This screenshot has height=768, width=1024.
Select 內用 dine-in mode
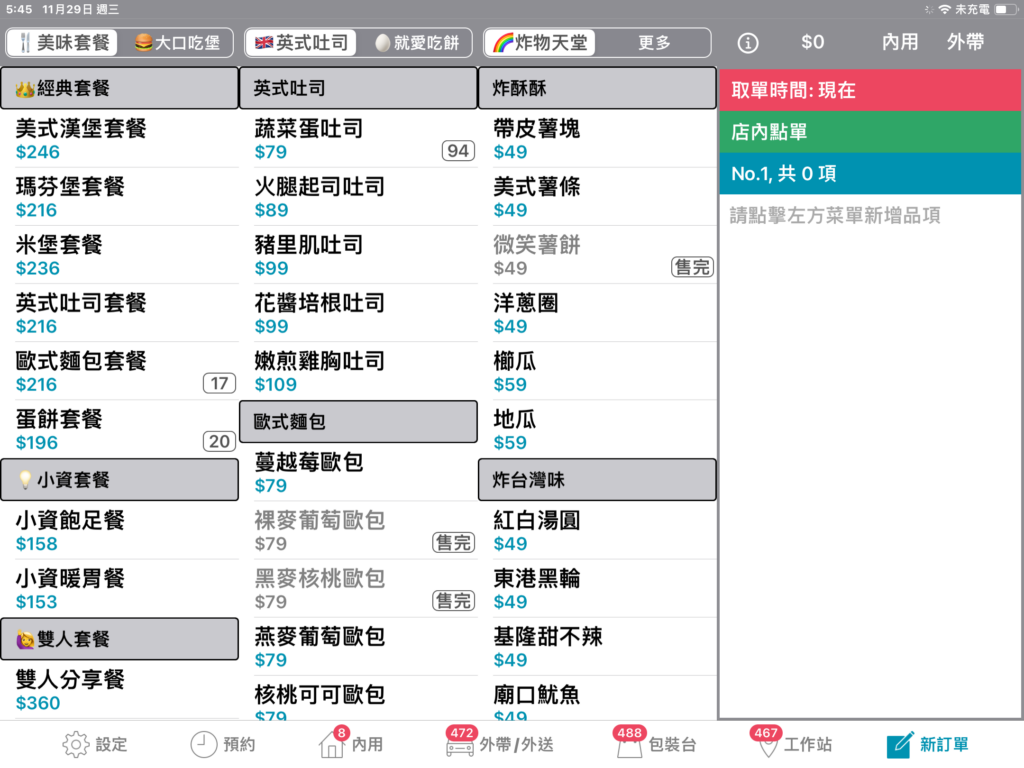coord(900,42)
